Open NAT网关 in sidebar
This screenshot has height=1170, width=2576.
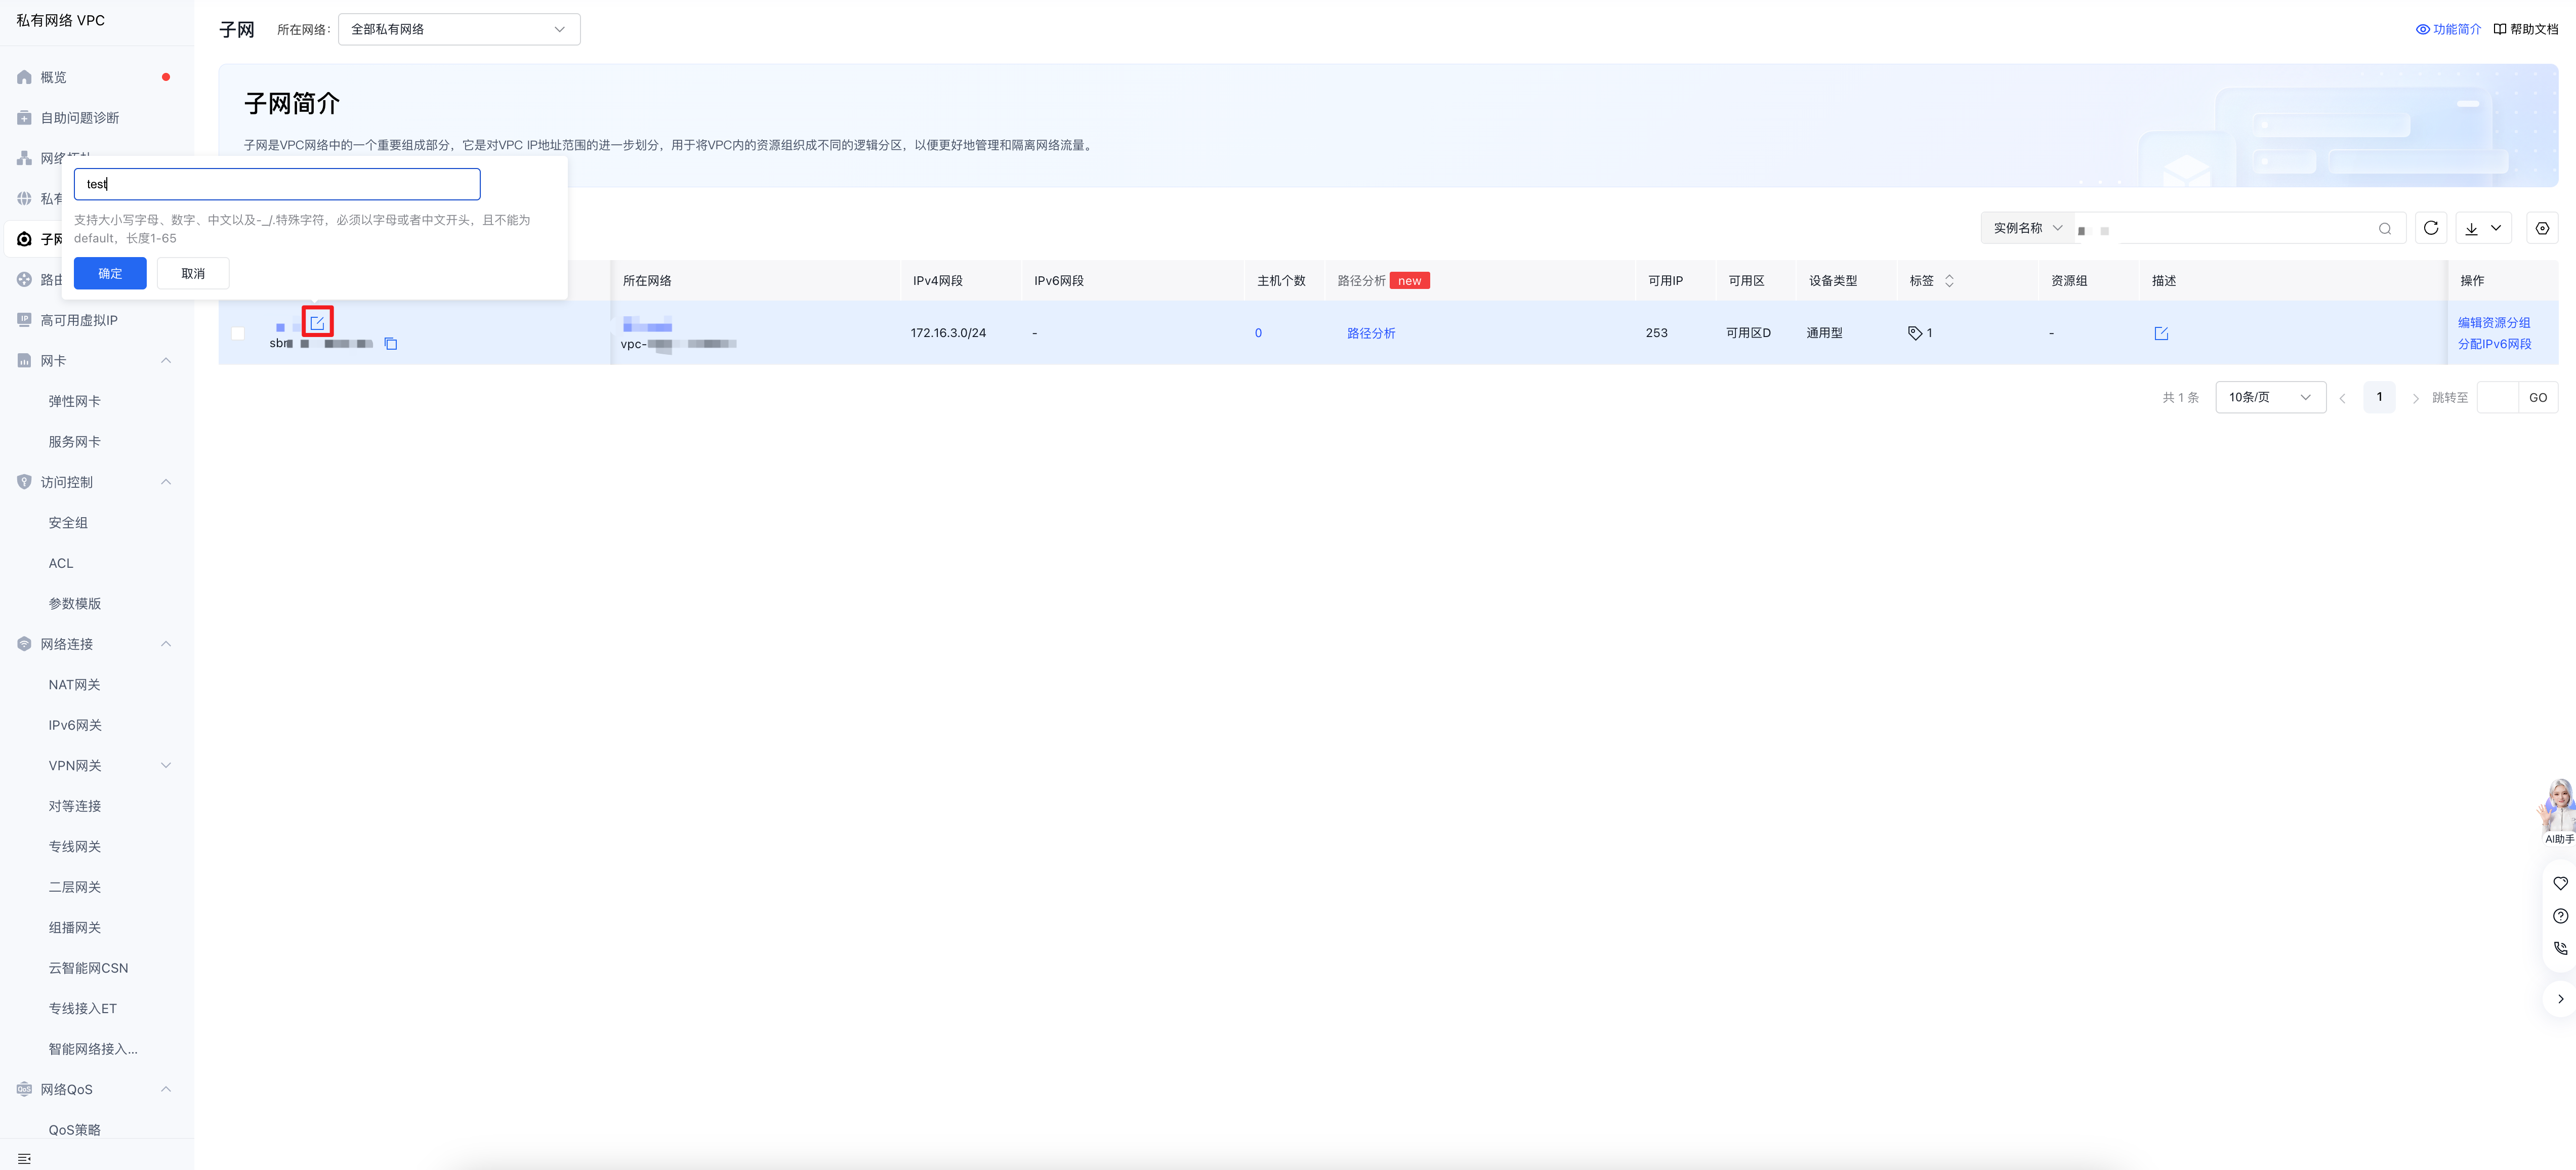75,685
